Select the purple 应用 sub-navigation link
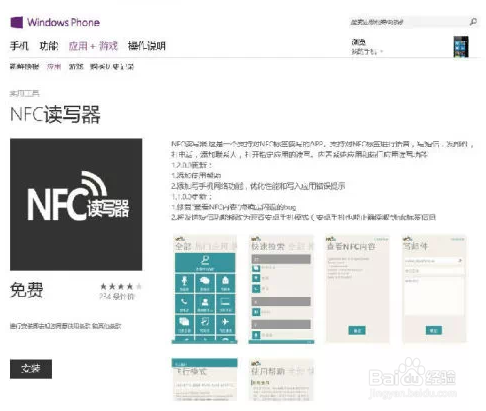Screen dimensions: 486x411 pos(54,67)
